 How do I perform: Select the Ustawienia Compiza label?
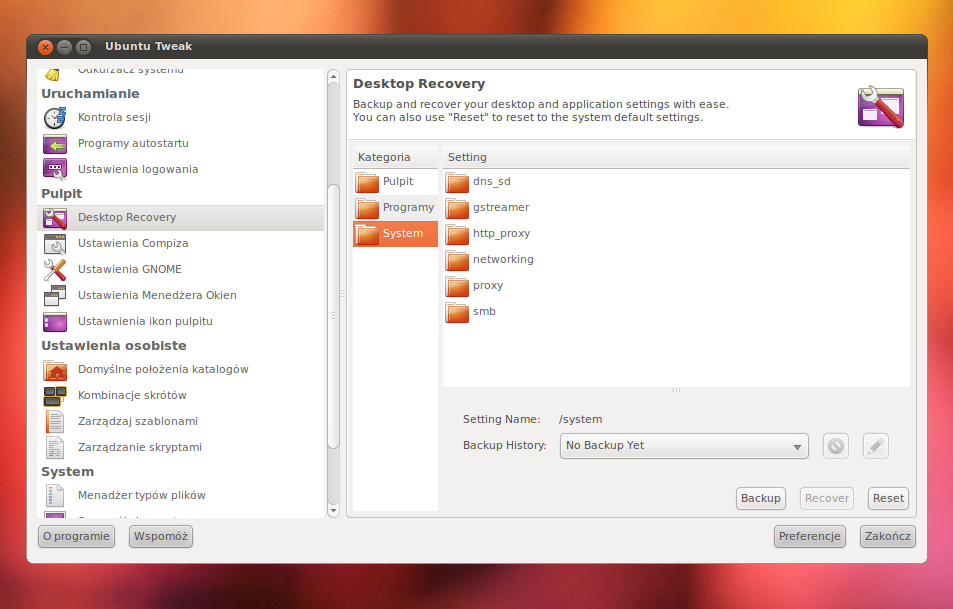(133, 244)
